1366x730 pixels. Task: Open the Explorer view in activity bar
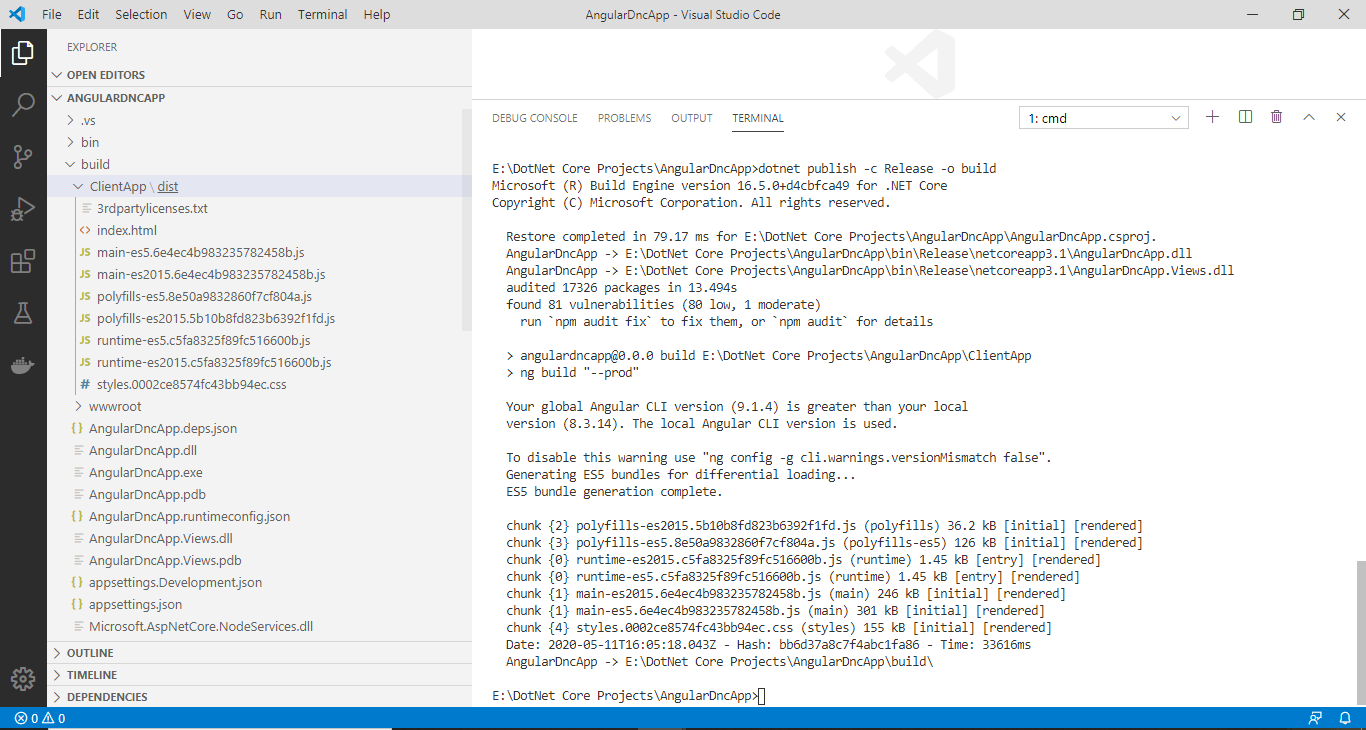coord(23,52)
